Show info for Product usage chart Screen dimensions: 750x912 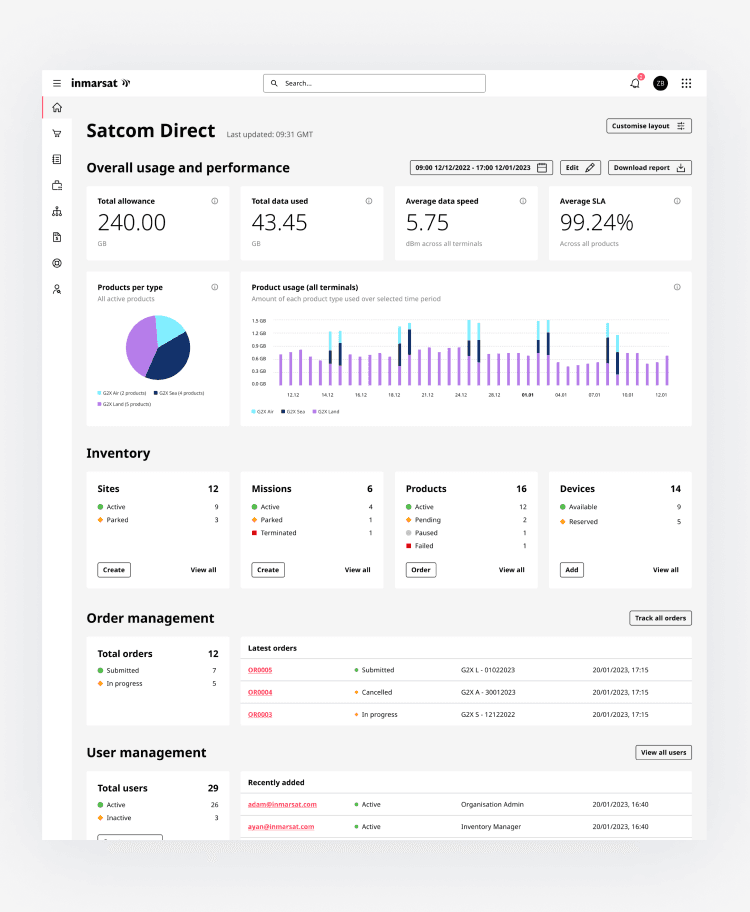(x=677, y=287)
